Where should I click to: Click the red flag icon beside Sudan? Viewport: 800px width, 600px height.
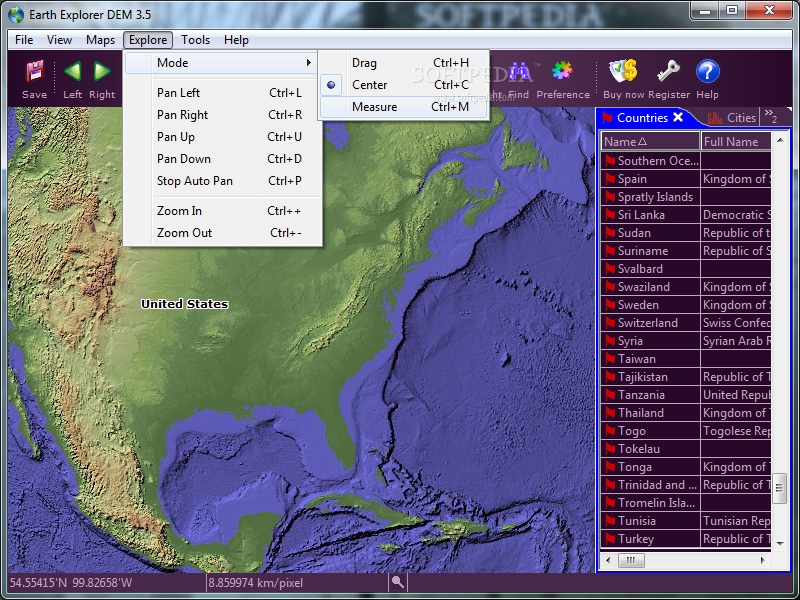tap(610, 233)
